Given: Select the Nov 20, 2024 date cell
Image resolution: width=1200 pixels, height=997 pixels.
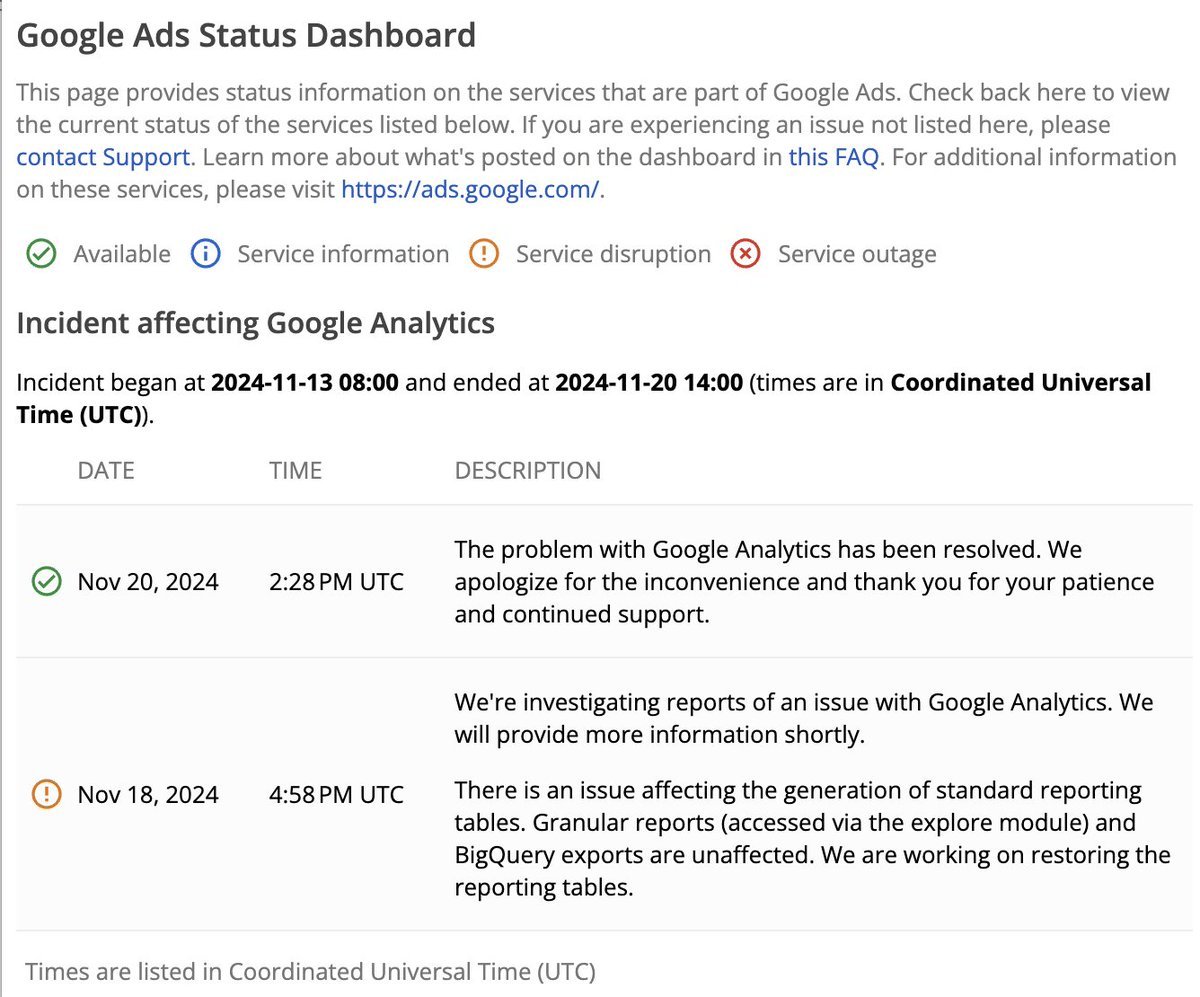Looking at the screenshot, I should (x=148, y=581).
